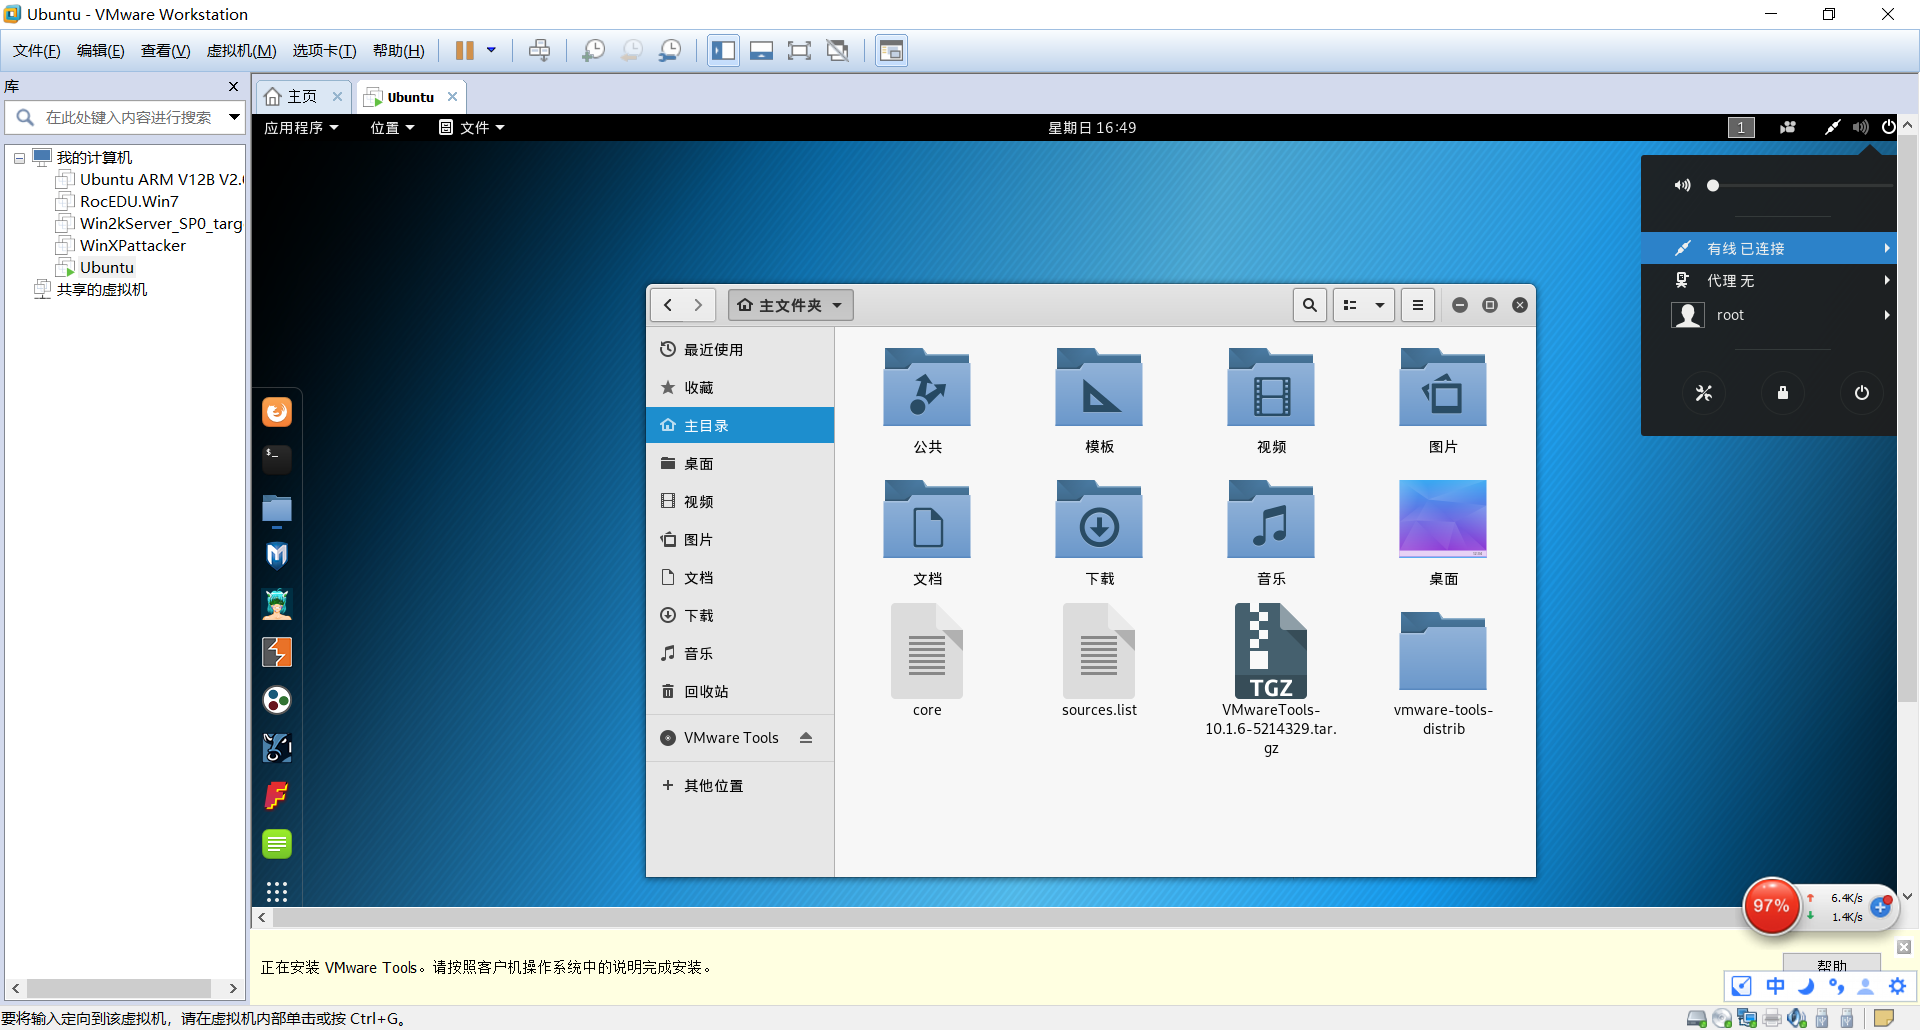Take a snapshot of the virtual machine
Image resolution: width=1920 pixels, height=1030 pixels.
coord(593,50)
